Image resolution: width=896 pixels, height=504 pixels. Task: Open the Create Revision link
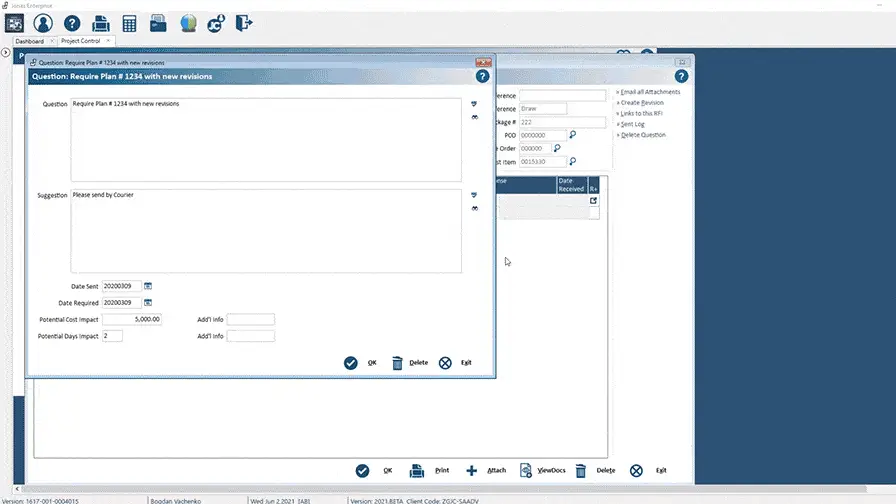641,103
